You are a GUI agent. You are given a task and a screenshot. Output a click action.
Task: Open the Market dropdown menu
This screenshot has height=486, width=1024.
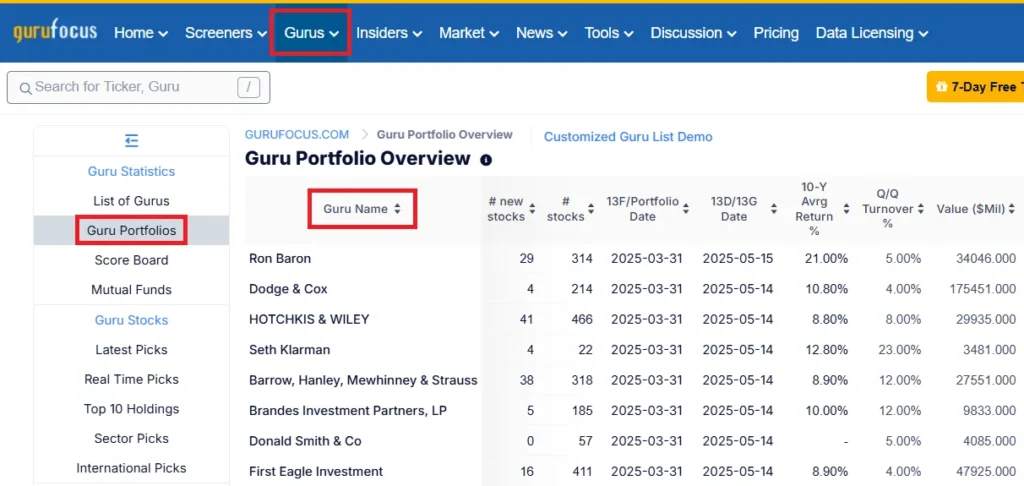coord(469,33)
